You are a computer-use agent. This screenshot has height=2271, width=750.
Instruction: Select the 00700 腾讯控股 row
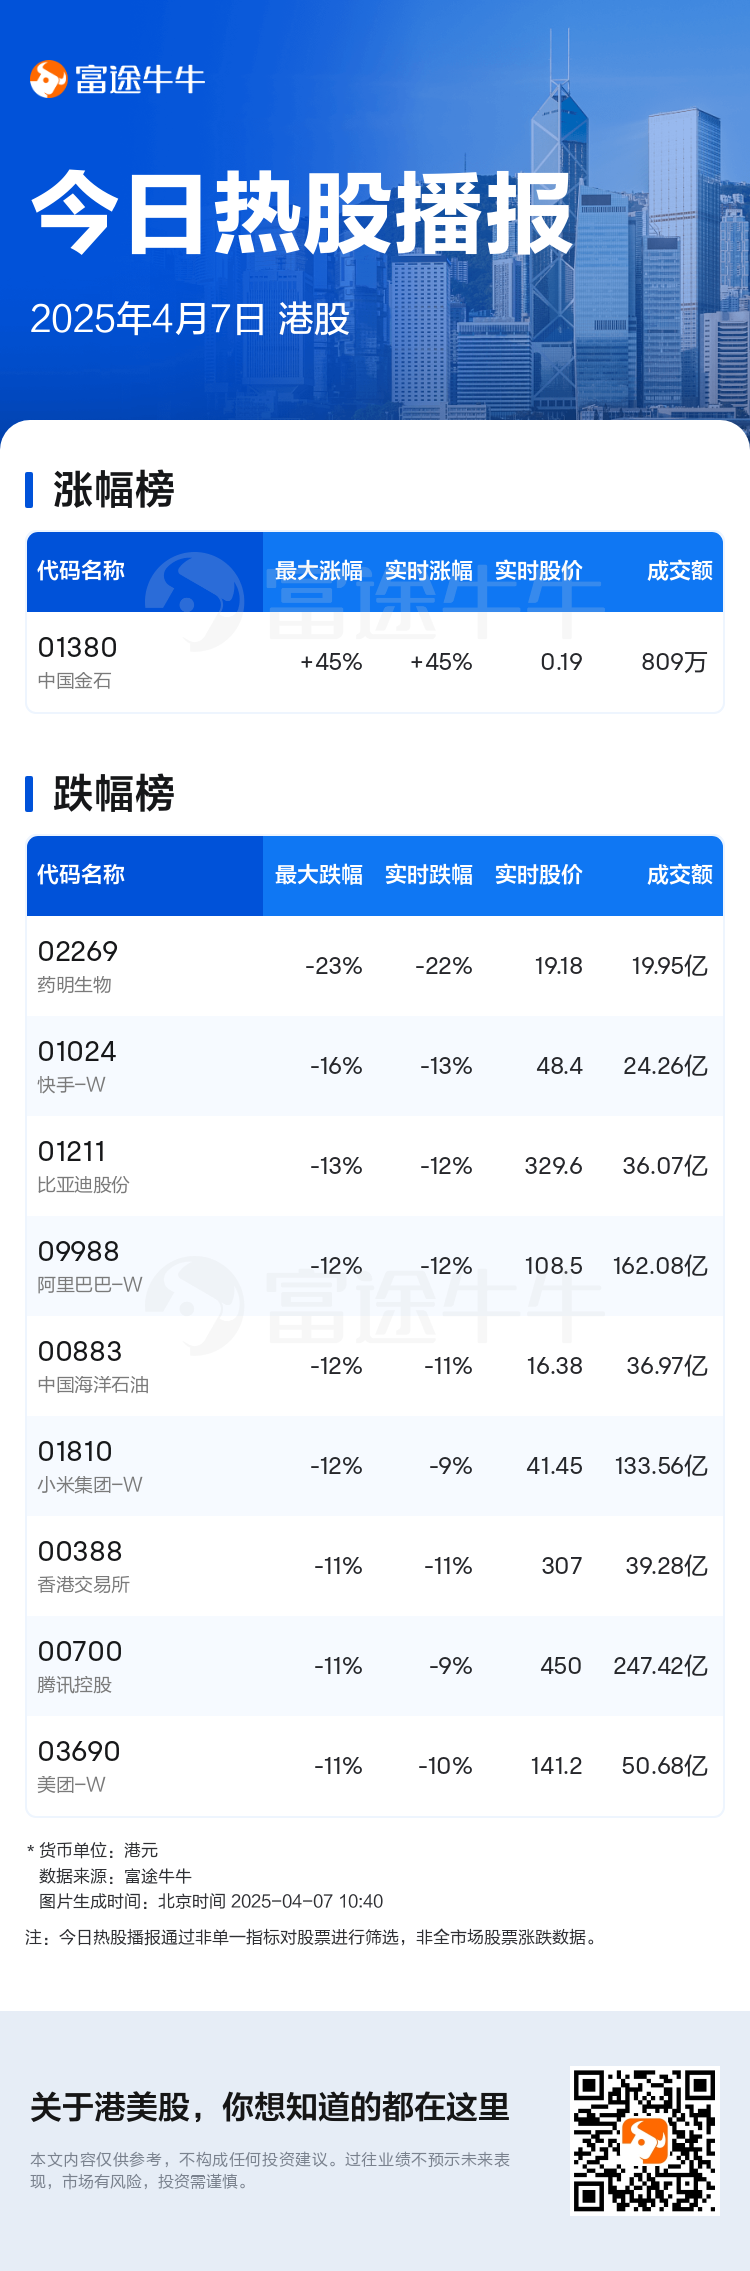[x=375, y=1666]
